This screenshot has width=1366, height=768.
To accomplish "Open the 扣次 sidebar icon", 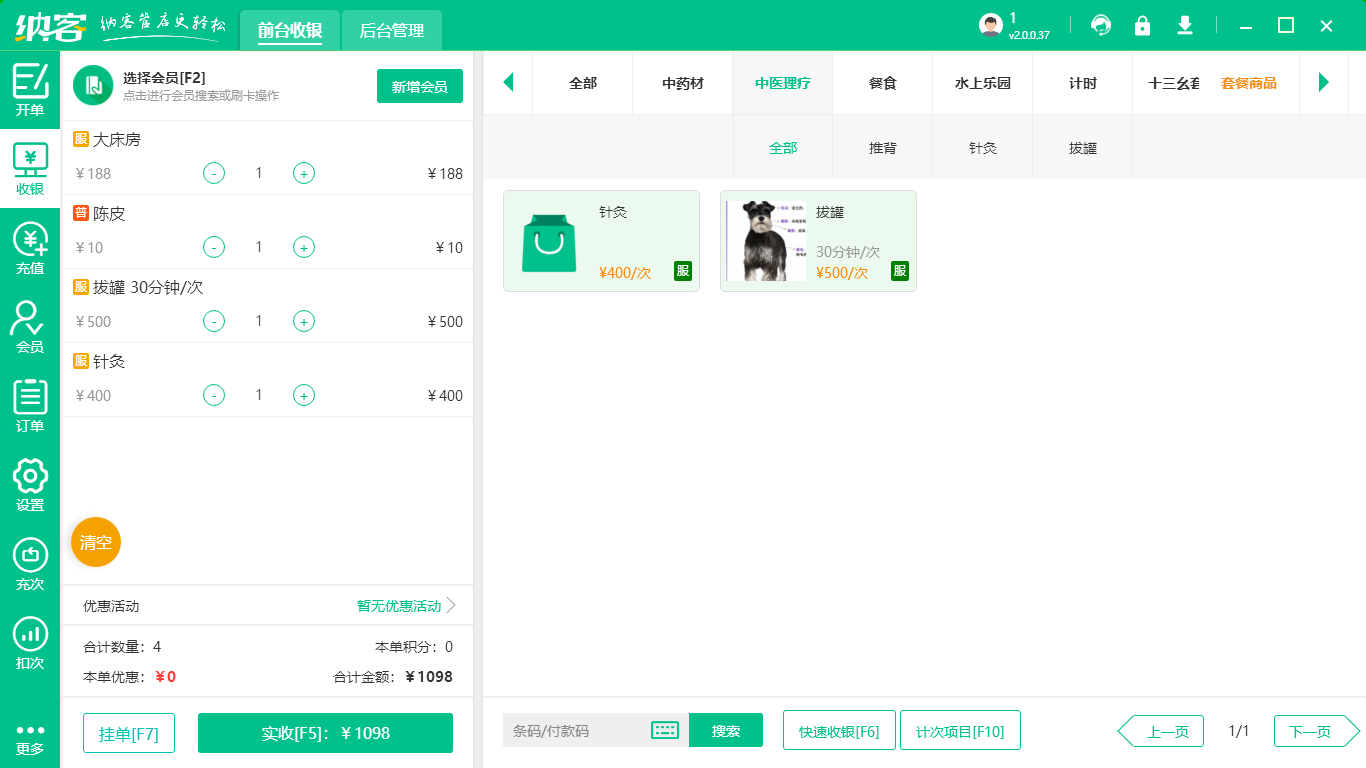I will tap(30, 640).
